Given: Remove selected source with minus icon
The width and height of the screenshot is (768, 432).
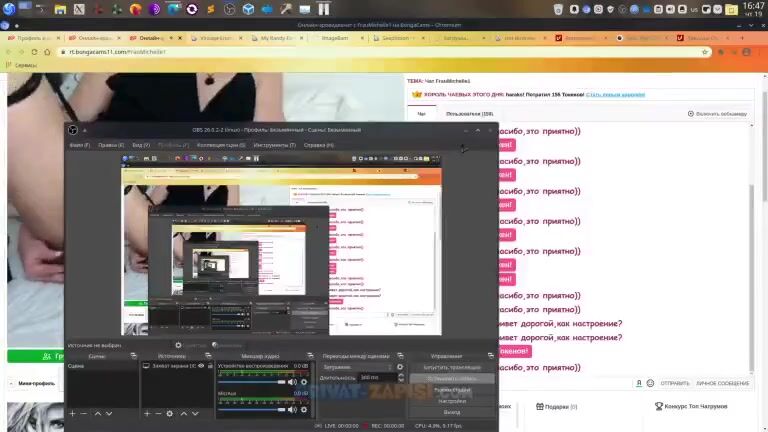Looking at the screenshot, I should click(x=158, y=414).
